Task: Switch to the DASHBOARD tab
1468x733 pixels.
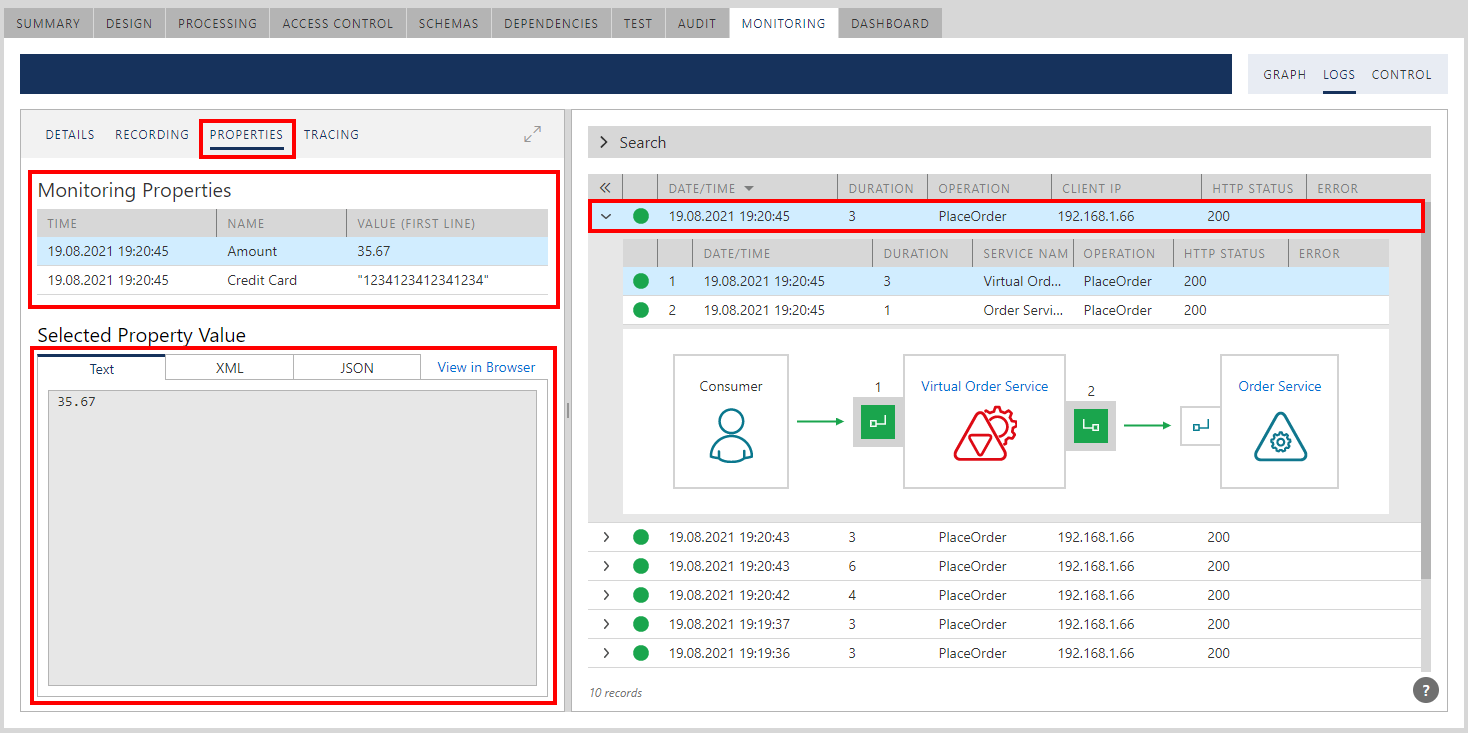Action: click(x=890, y=23)
